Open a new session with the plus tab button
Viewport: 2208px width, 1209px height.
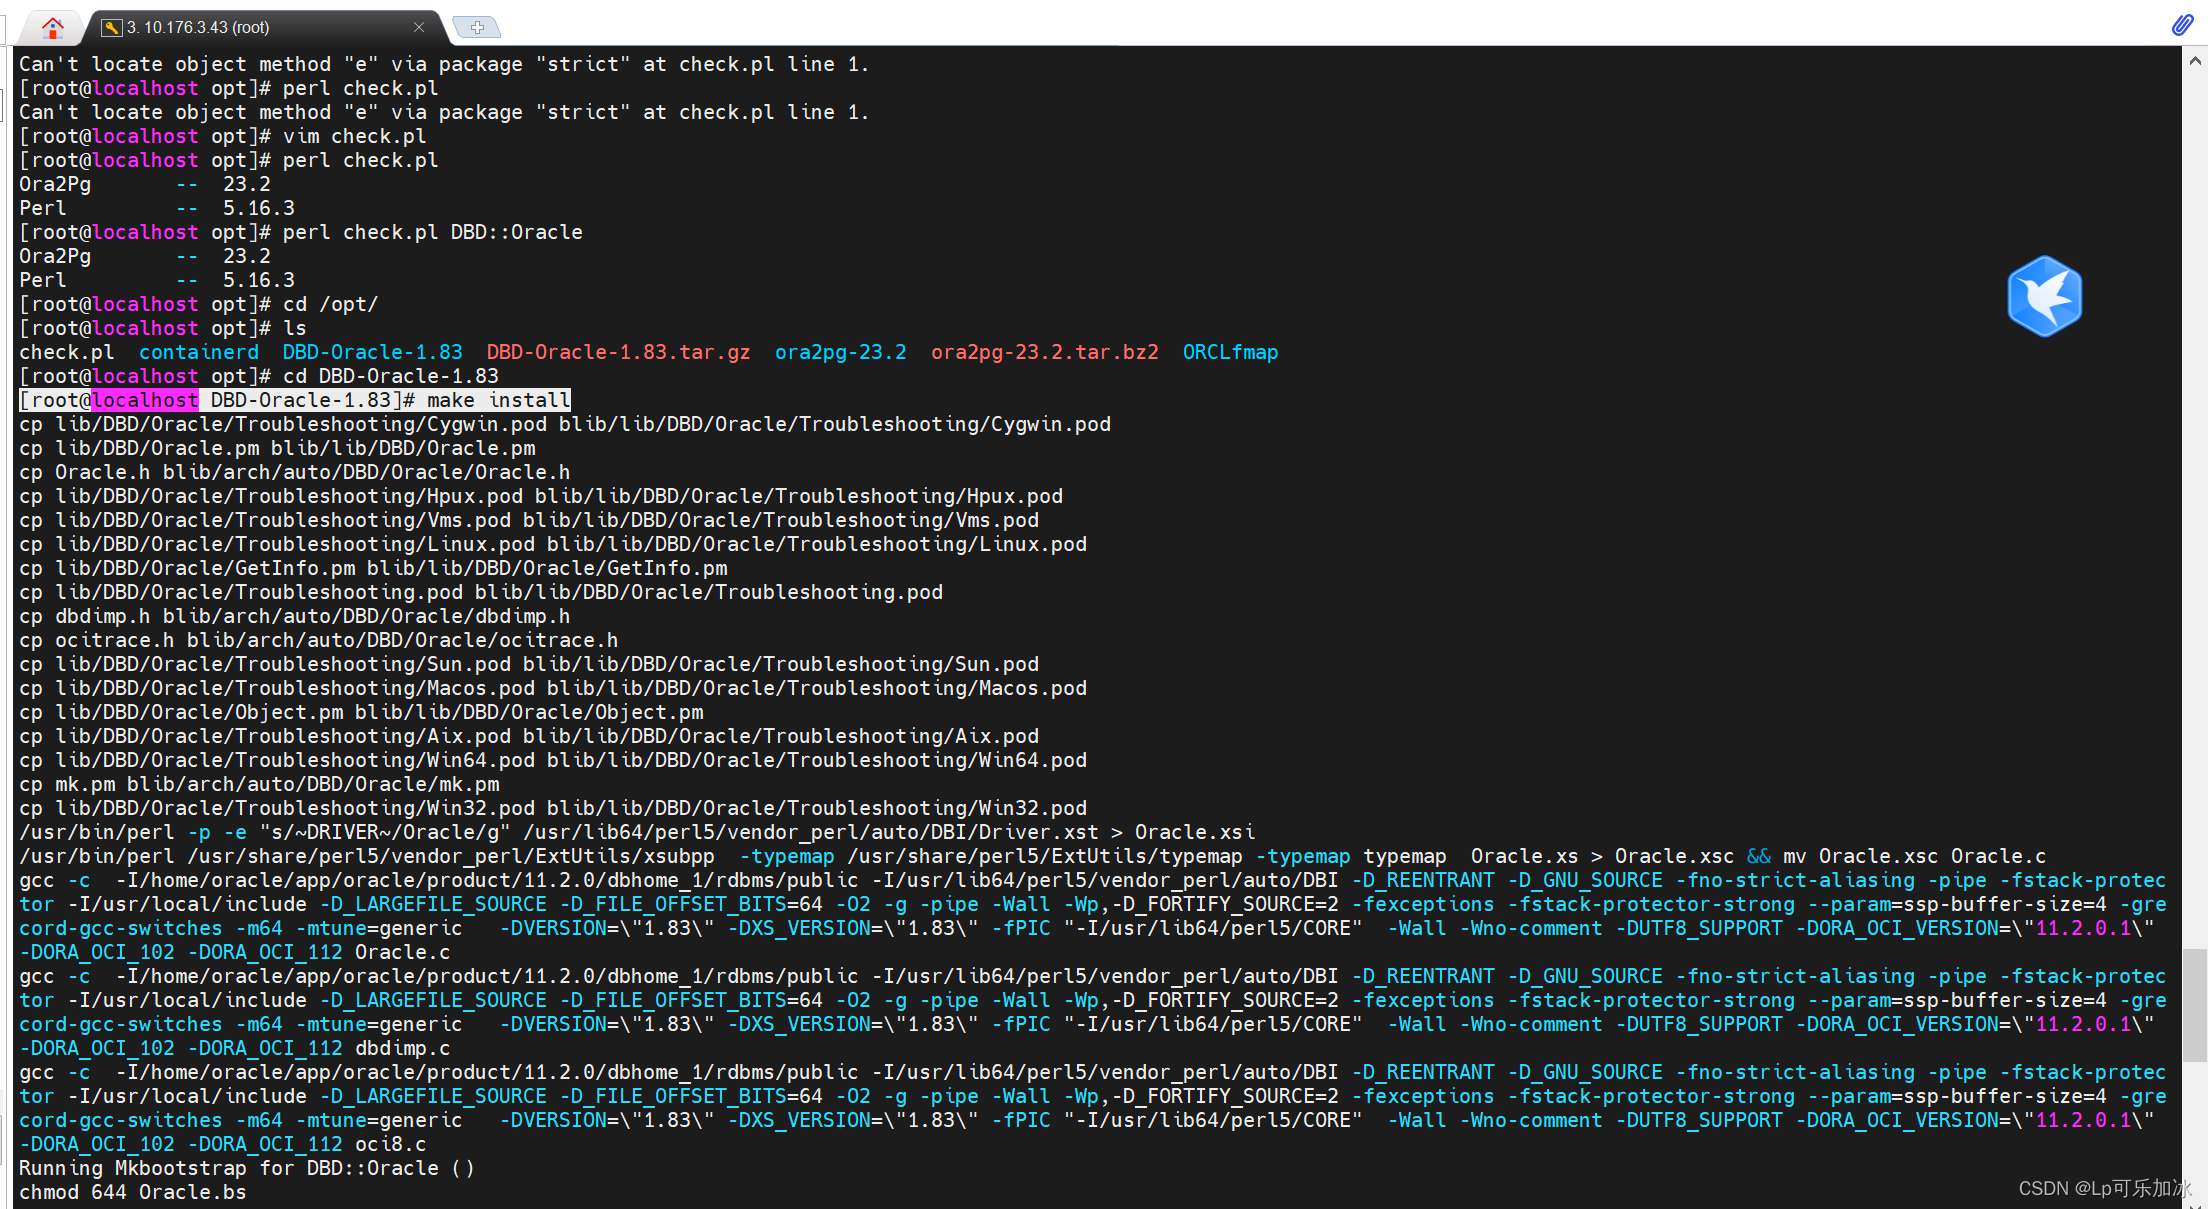476,27
